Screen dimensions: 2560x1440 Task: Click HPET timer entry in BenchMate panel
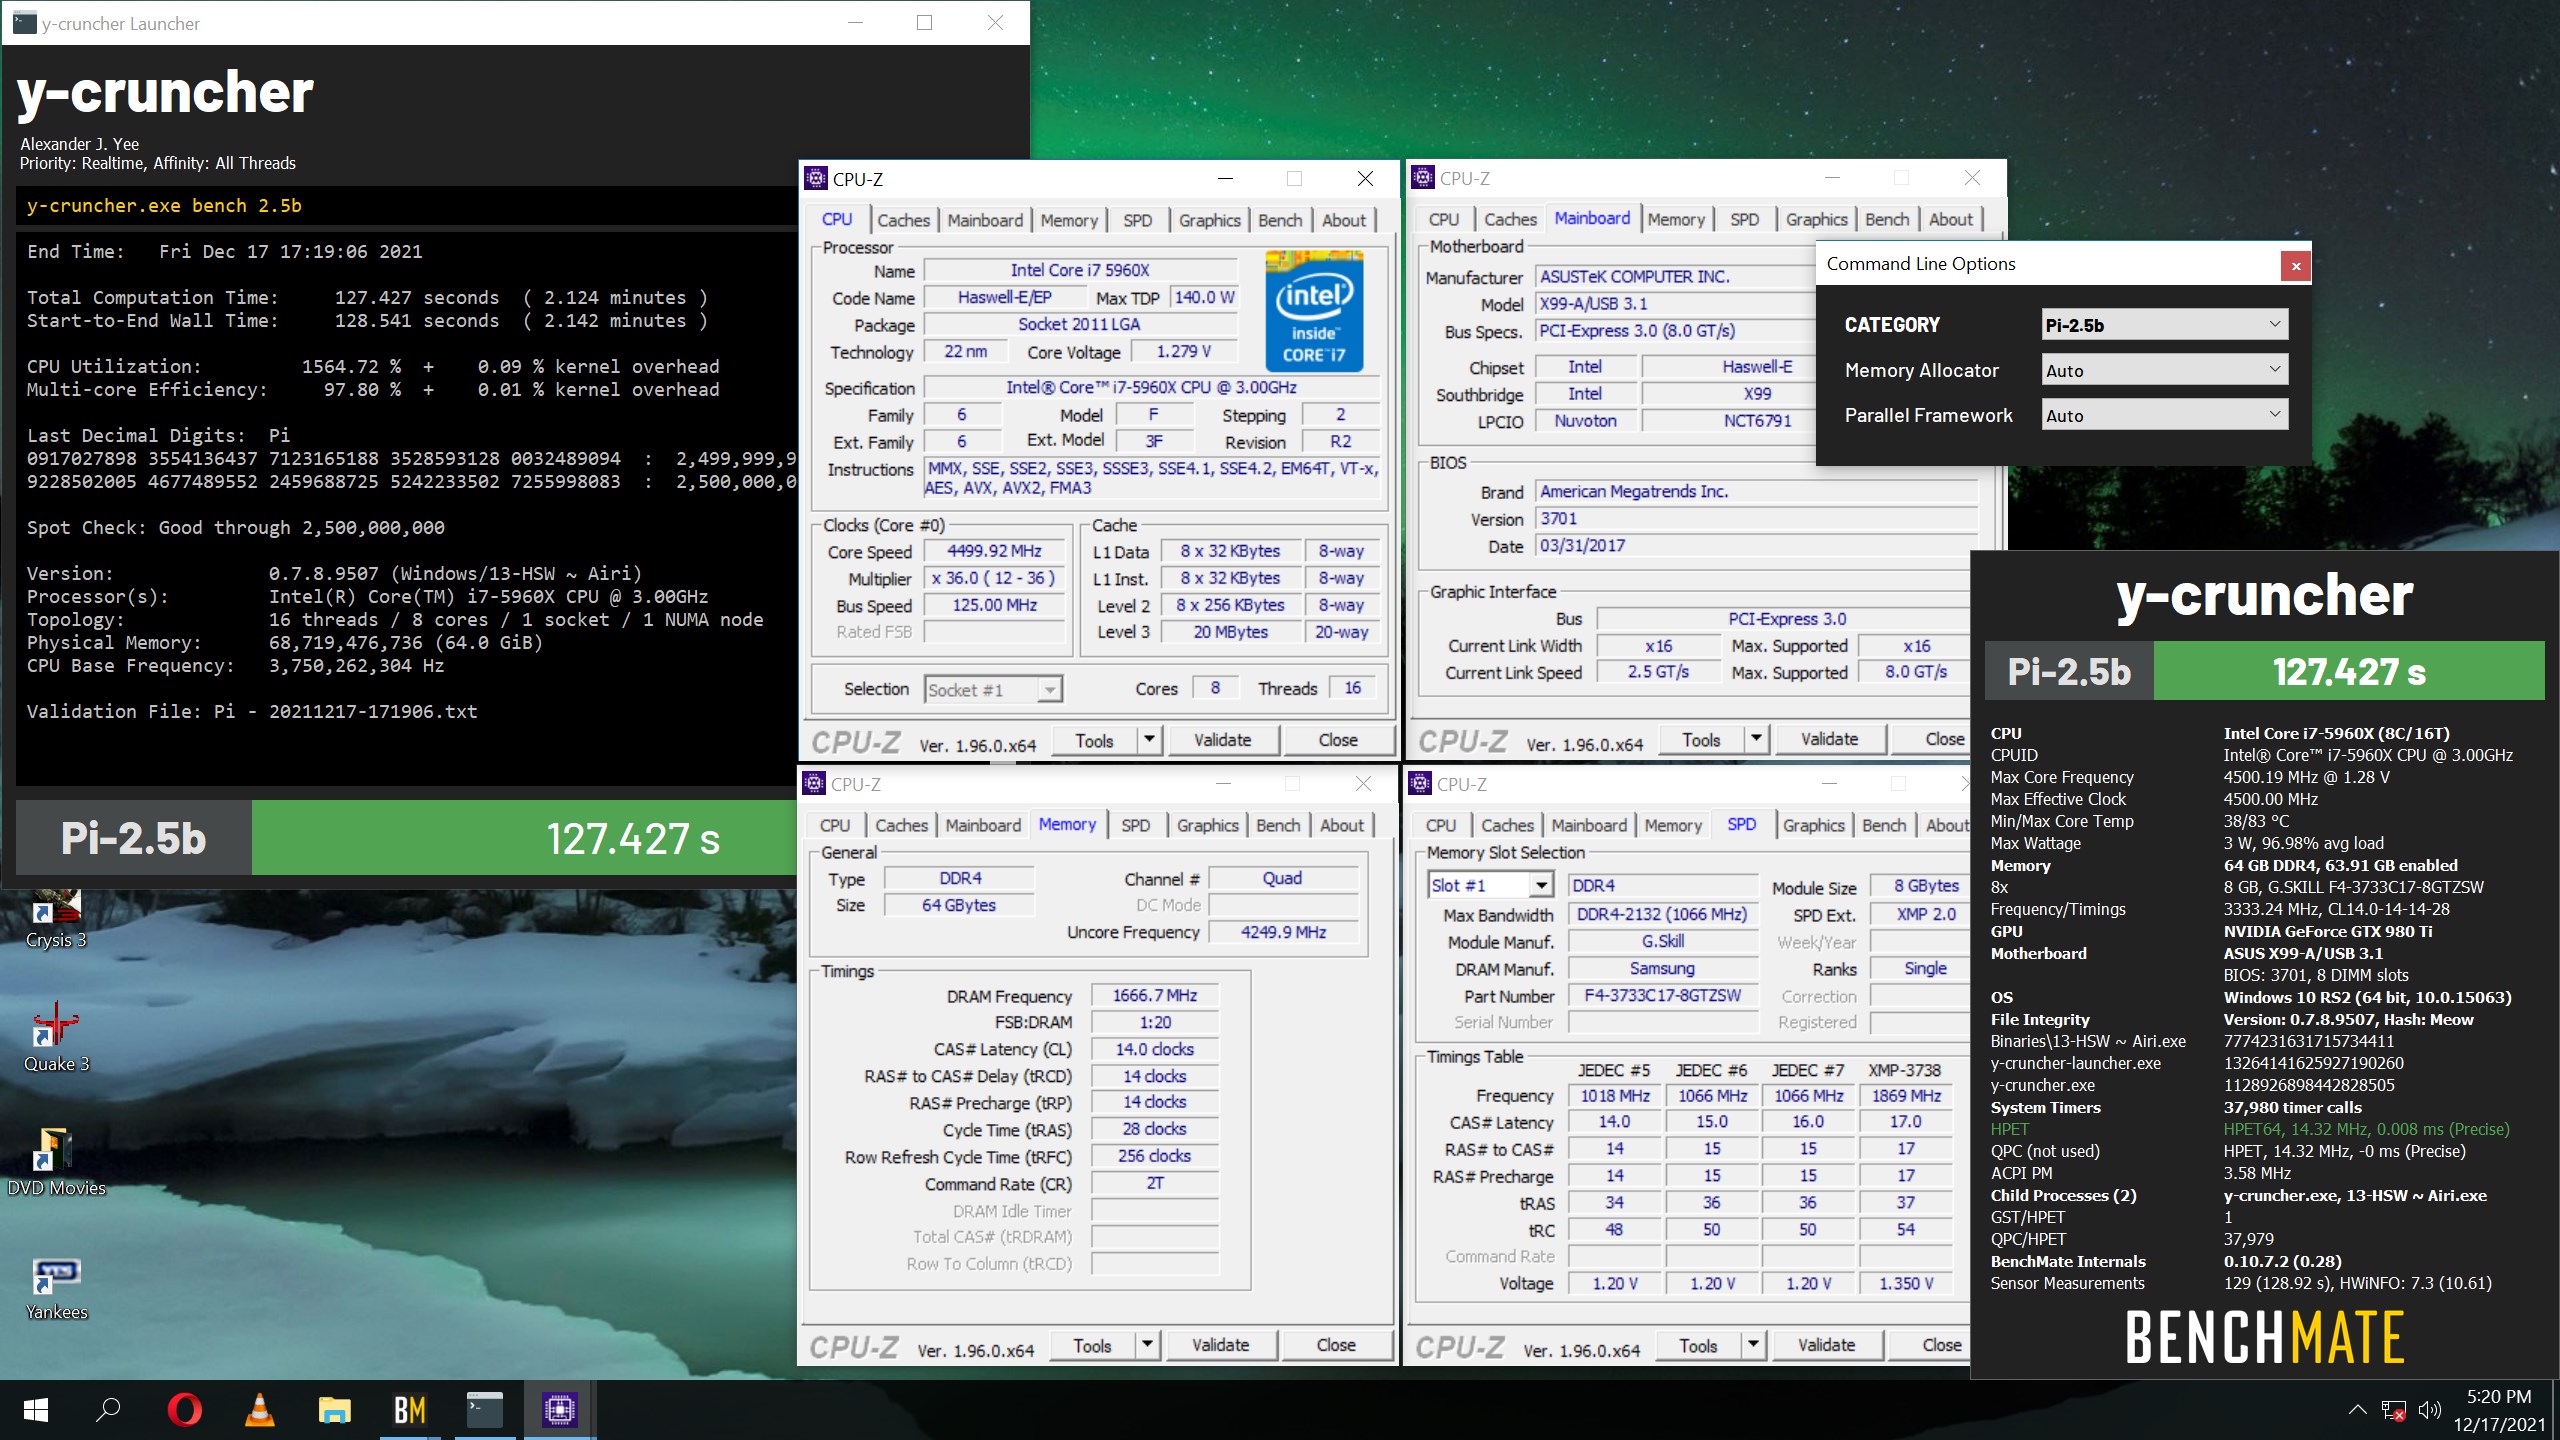[x=2250, y=1129]
